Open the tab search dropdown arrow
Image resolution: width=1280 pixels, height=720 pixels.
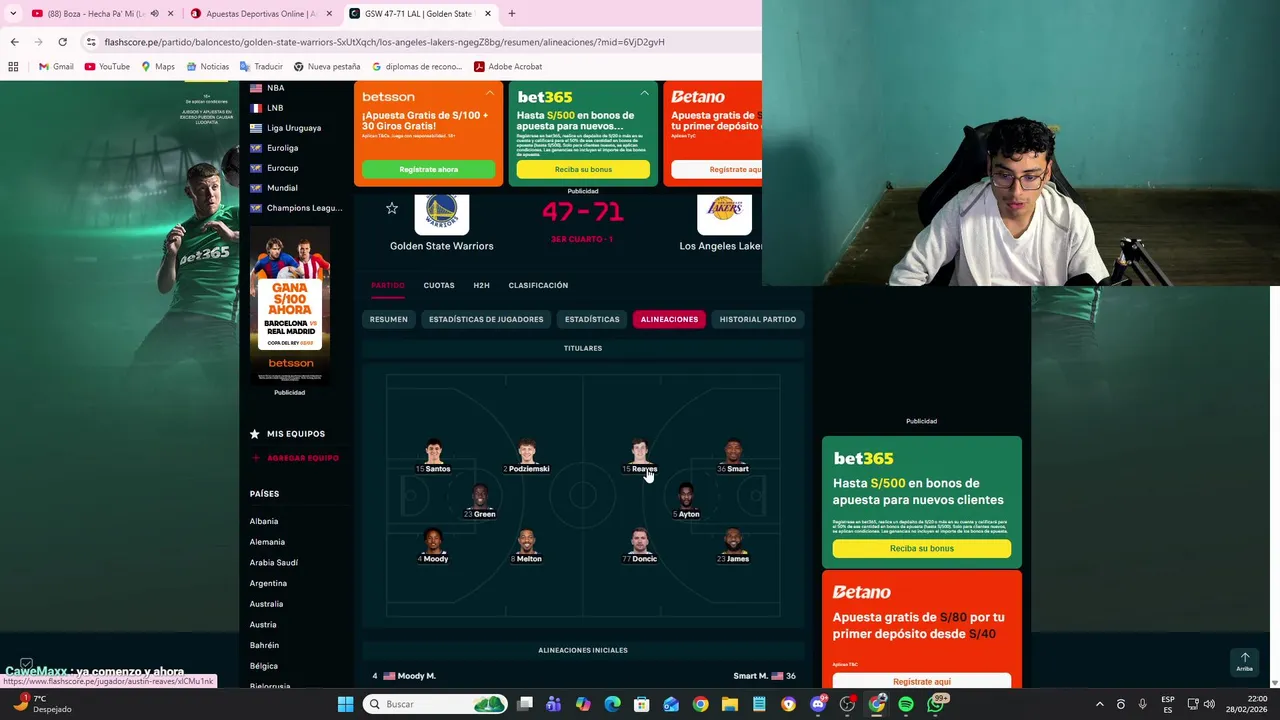click(13, 14)
